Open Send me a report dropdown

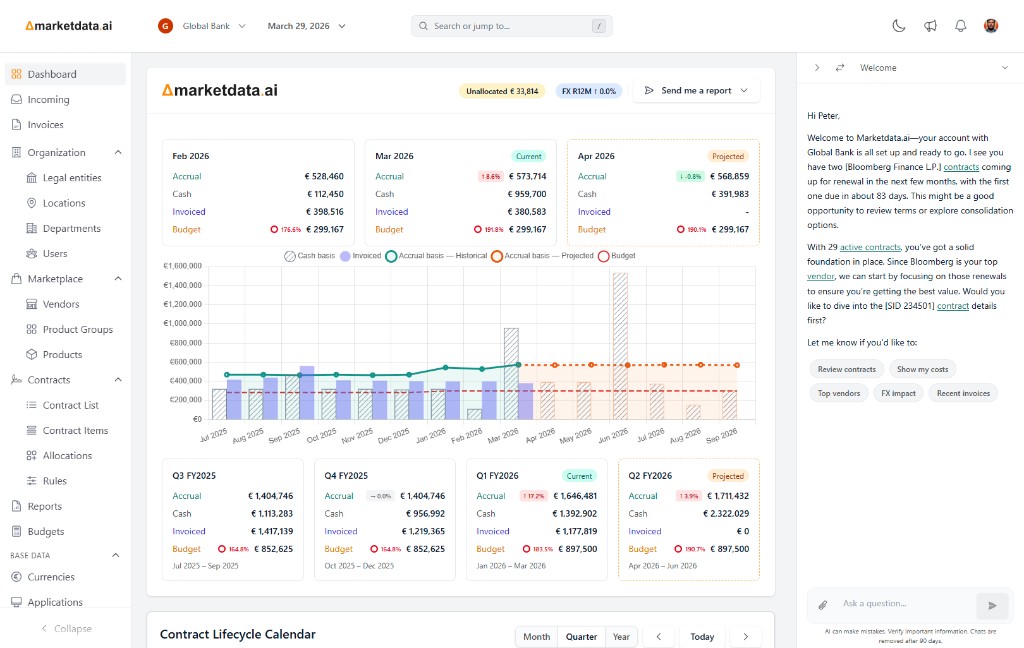(x=696, y=91)
